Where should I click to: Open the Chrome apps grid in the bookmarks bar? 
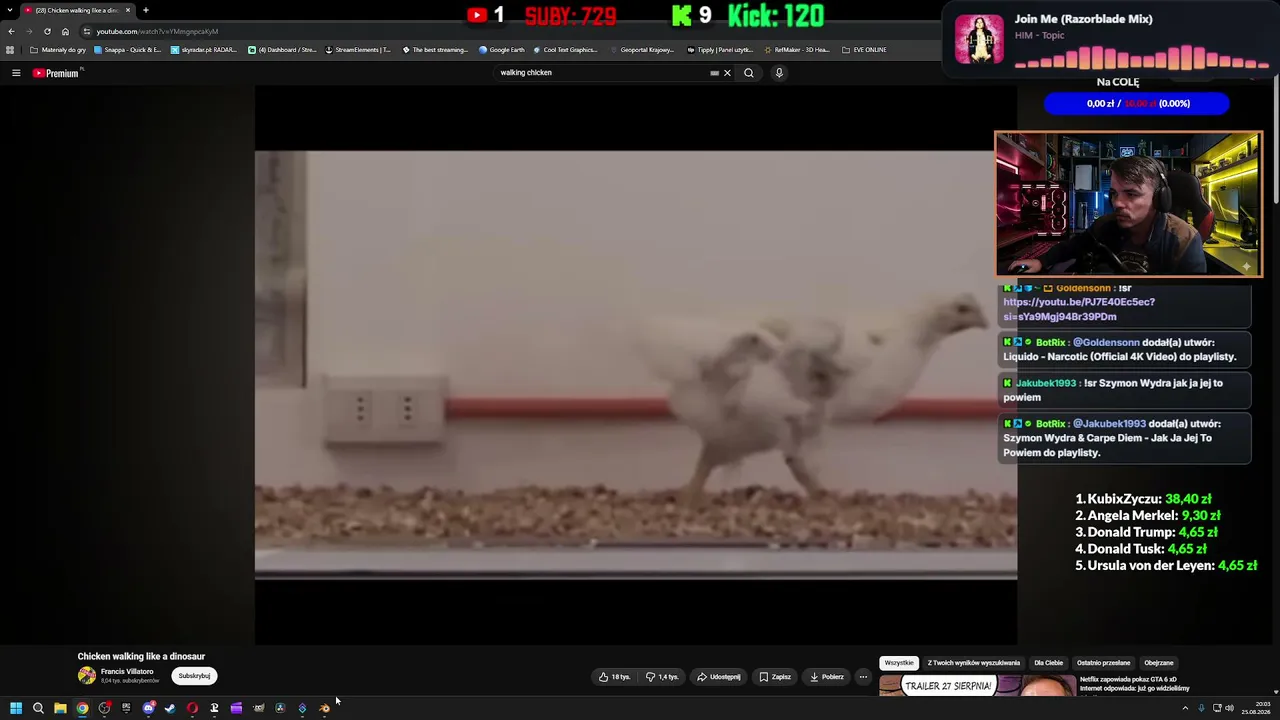(x=10, y=50)
